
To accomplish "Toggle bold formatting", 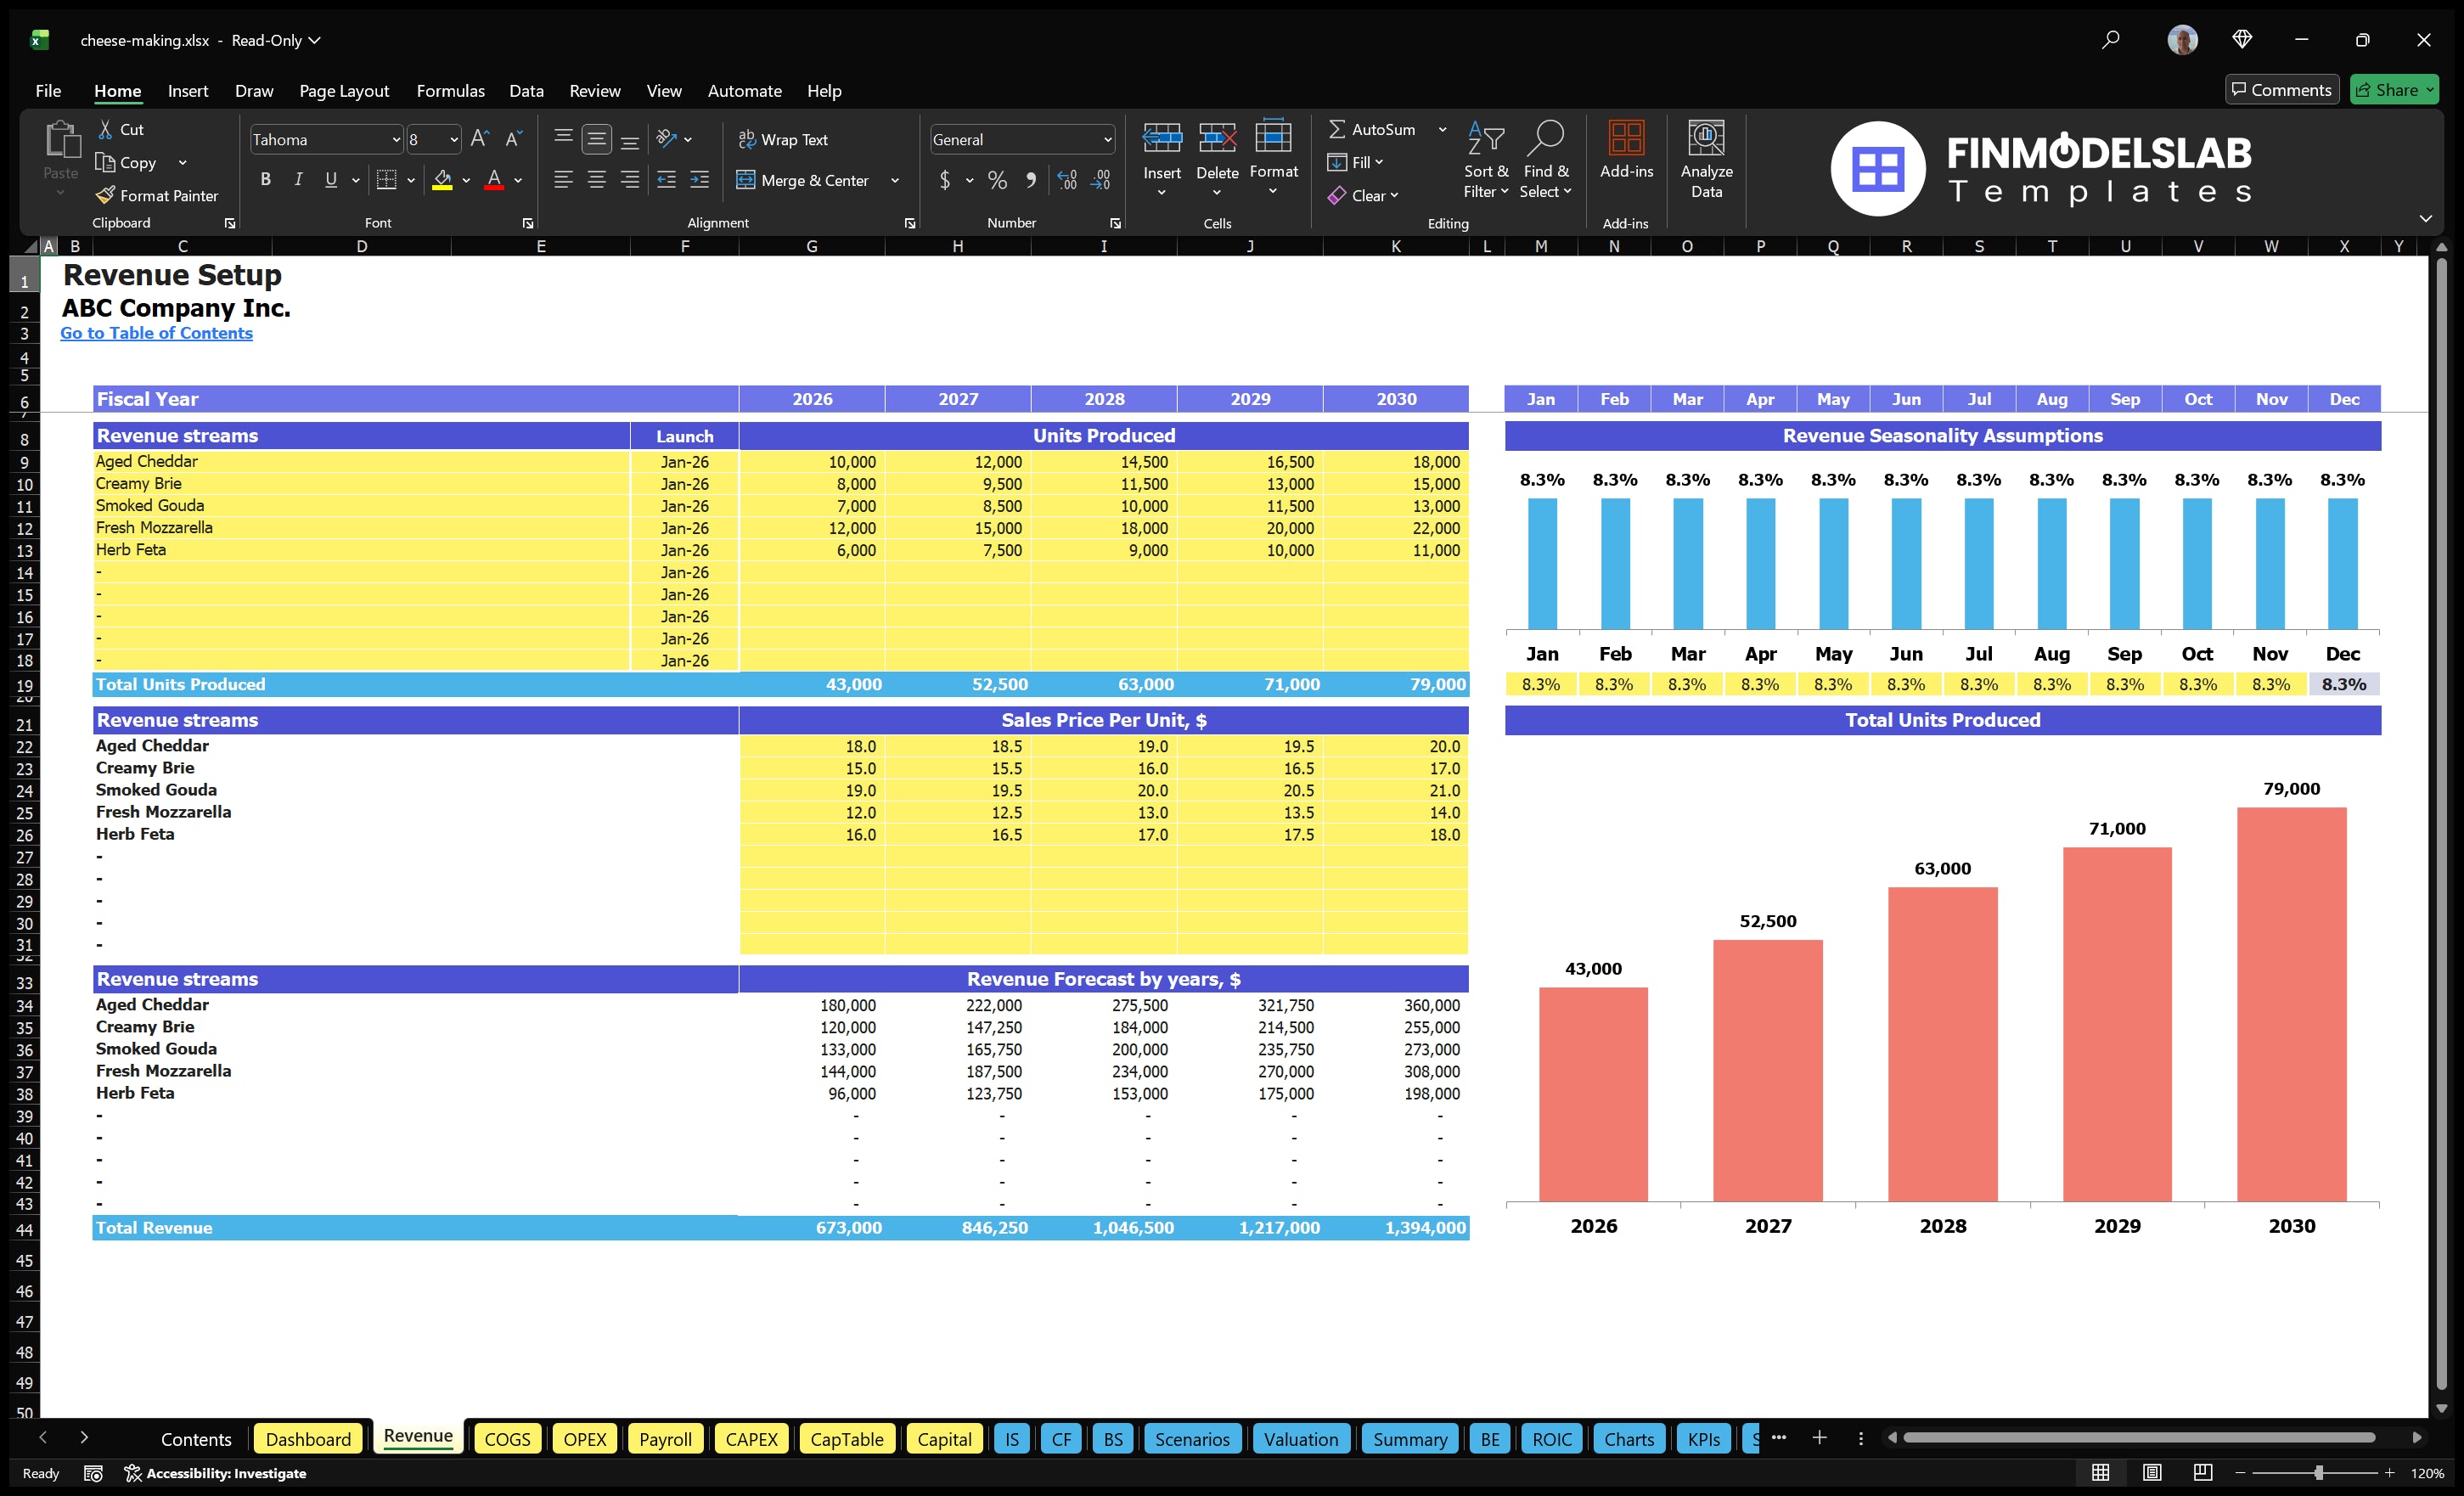I will coord(265,180).
